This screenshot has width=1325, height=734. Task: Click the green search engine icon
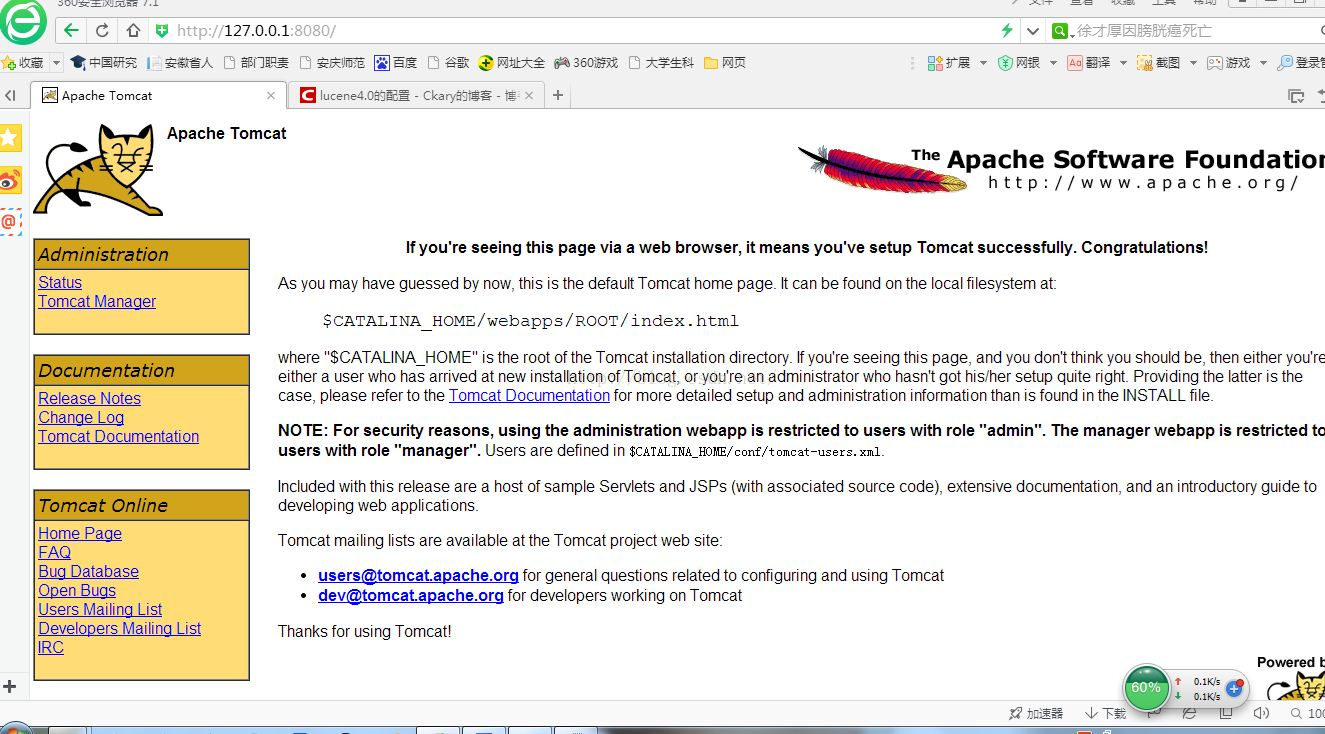tap(1060, 31)
